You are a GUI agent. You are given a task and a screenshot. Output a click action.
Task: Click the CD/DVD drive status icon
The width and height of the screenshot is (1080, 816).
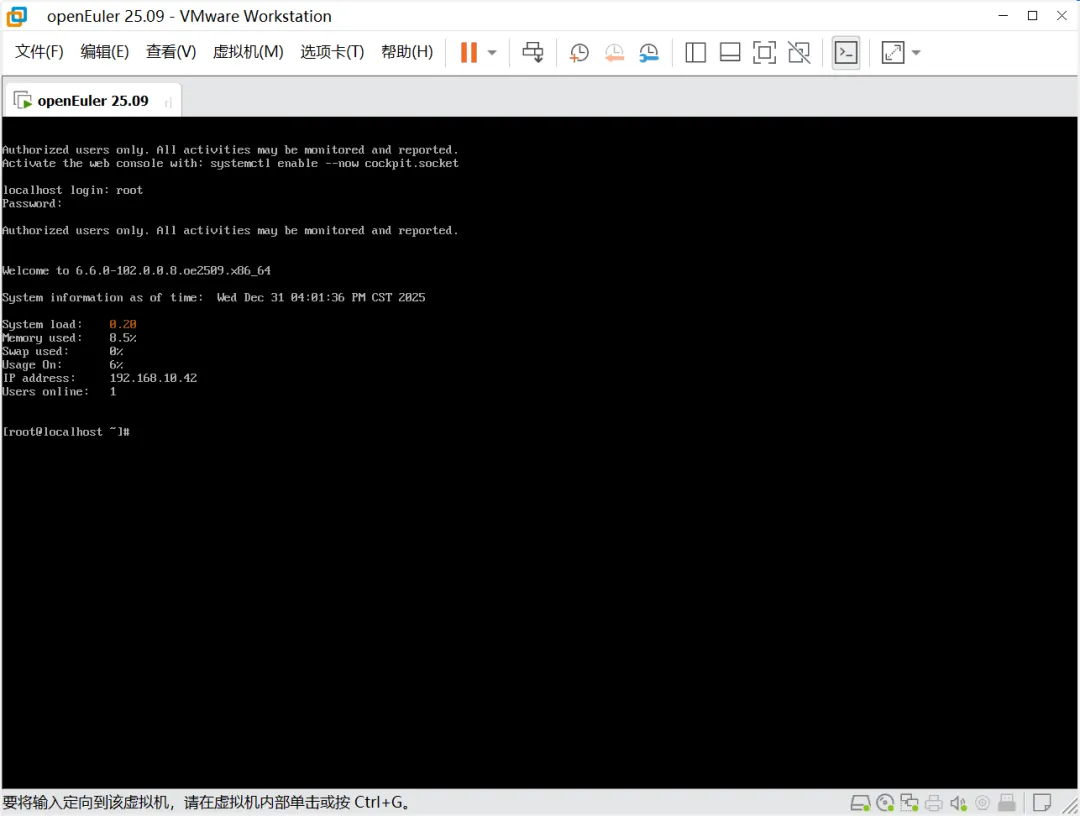(x=885, y=803)
